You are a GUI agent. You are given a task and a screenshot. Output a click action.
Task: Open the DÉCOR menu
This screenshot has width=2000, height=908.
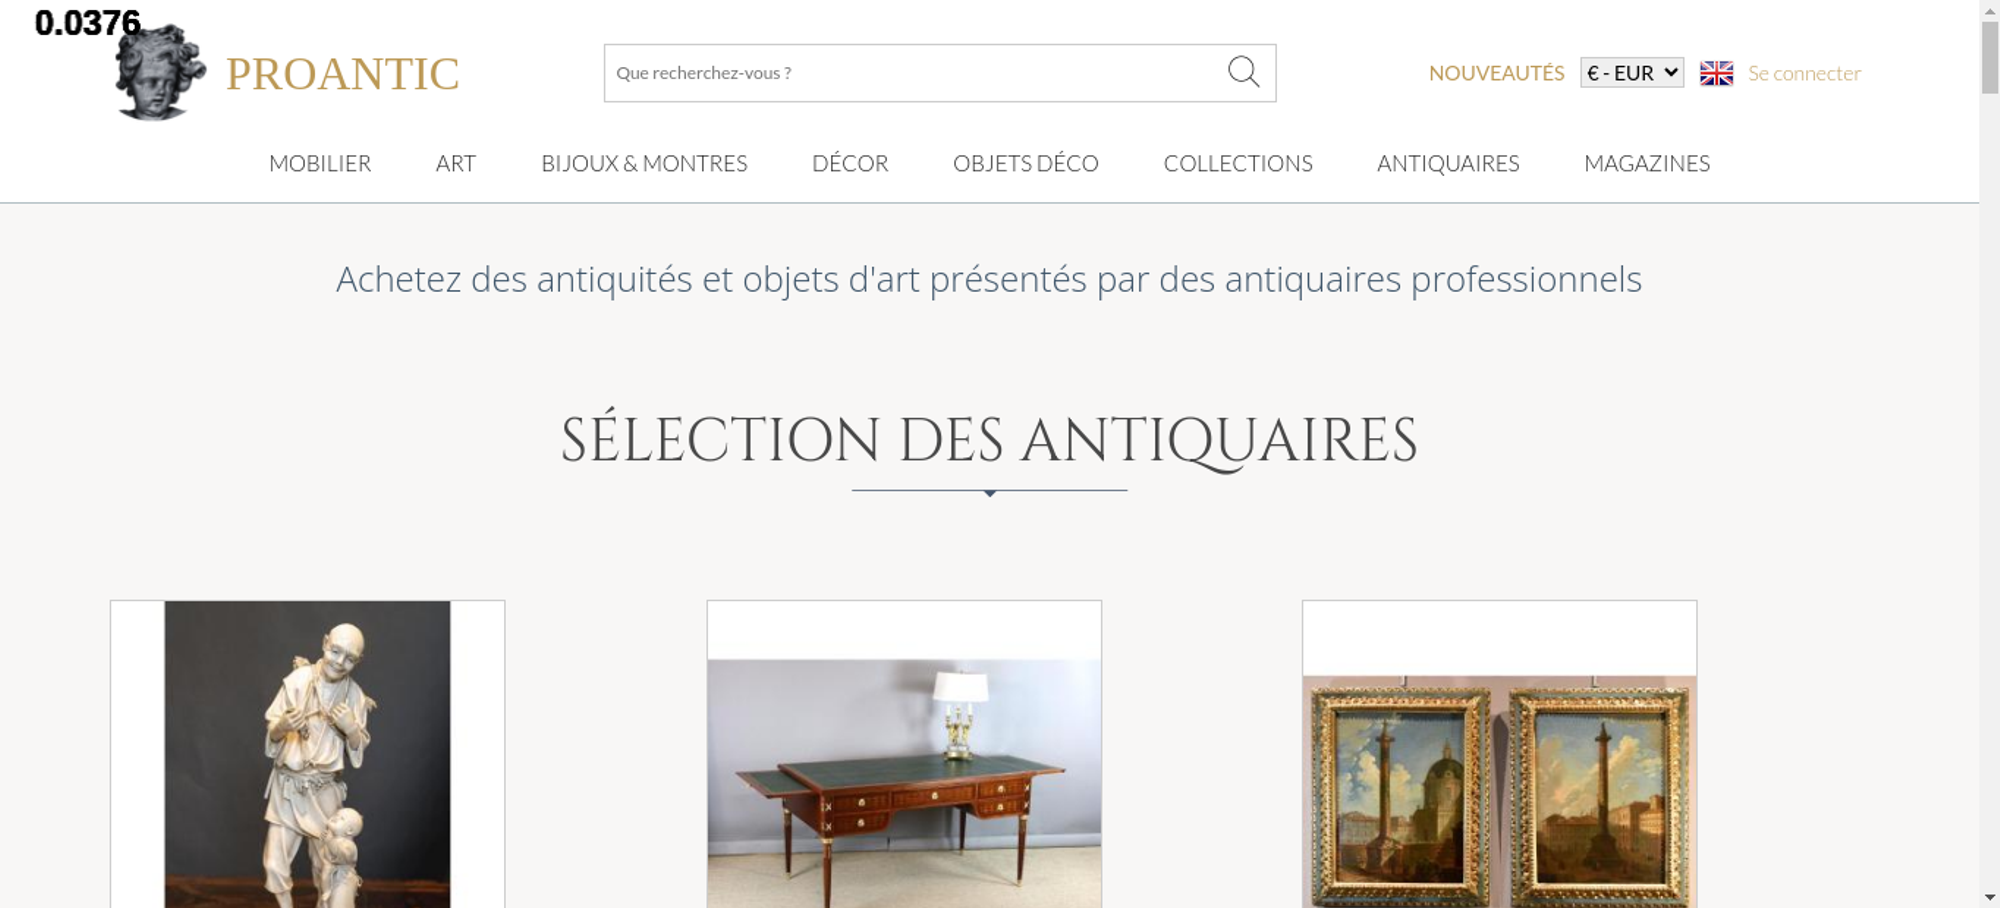click(x=850, y=163)
